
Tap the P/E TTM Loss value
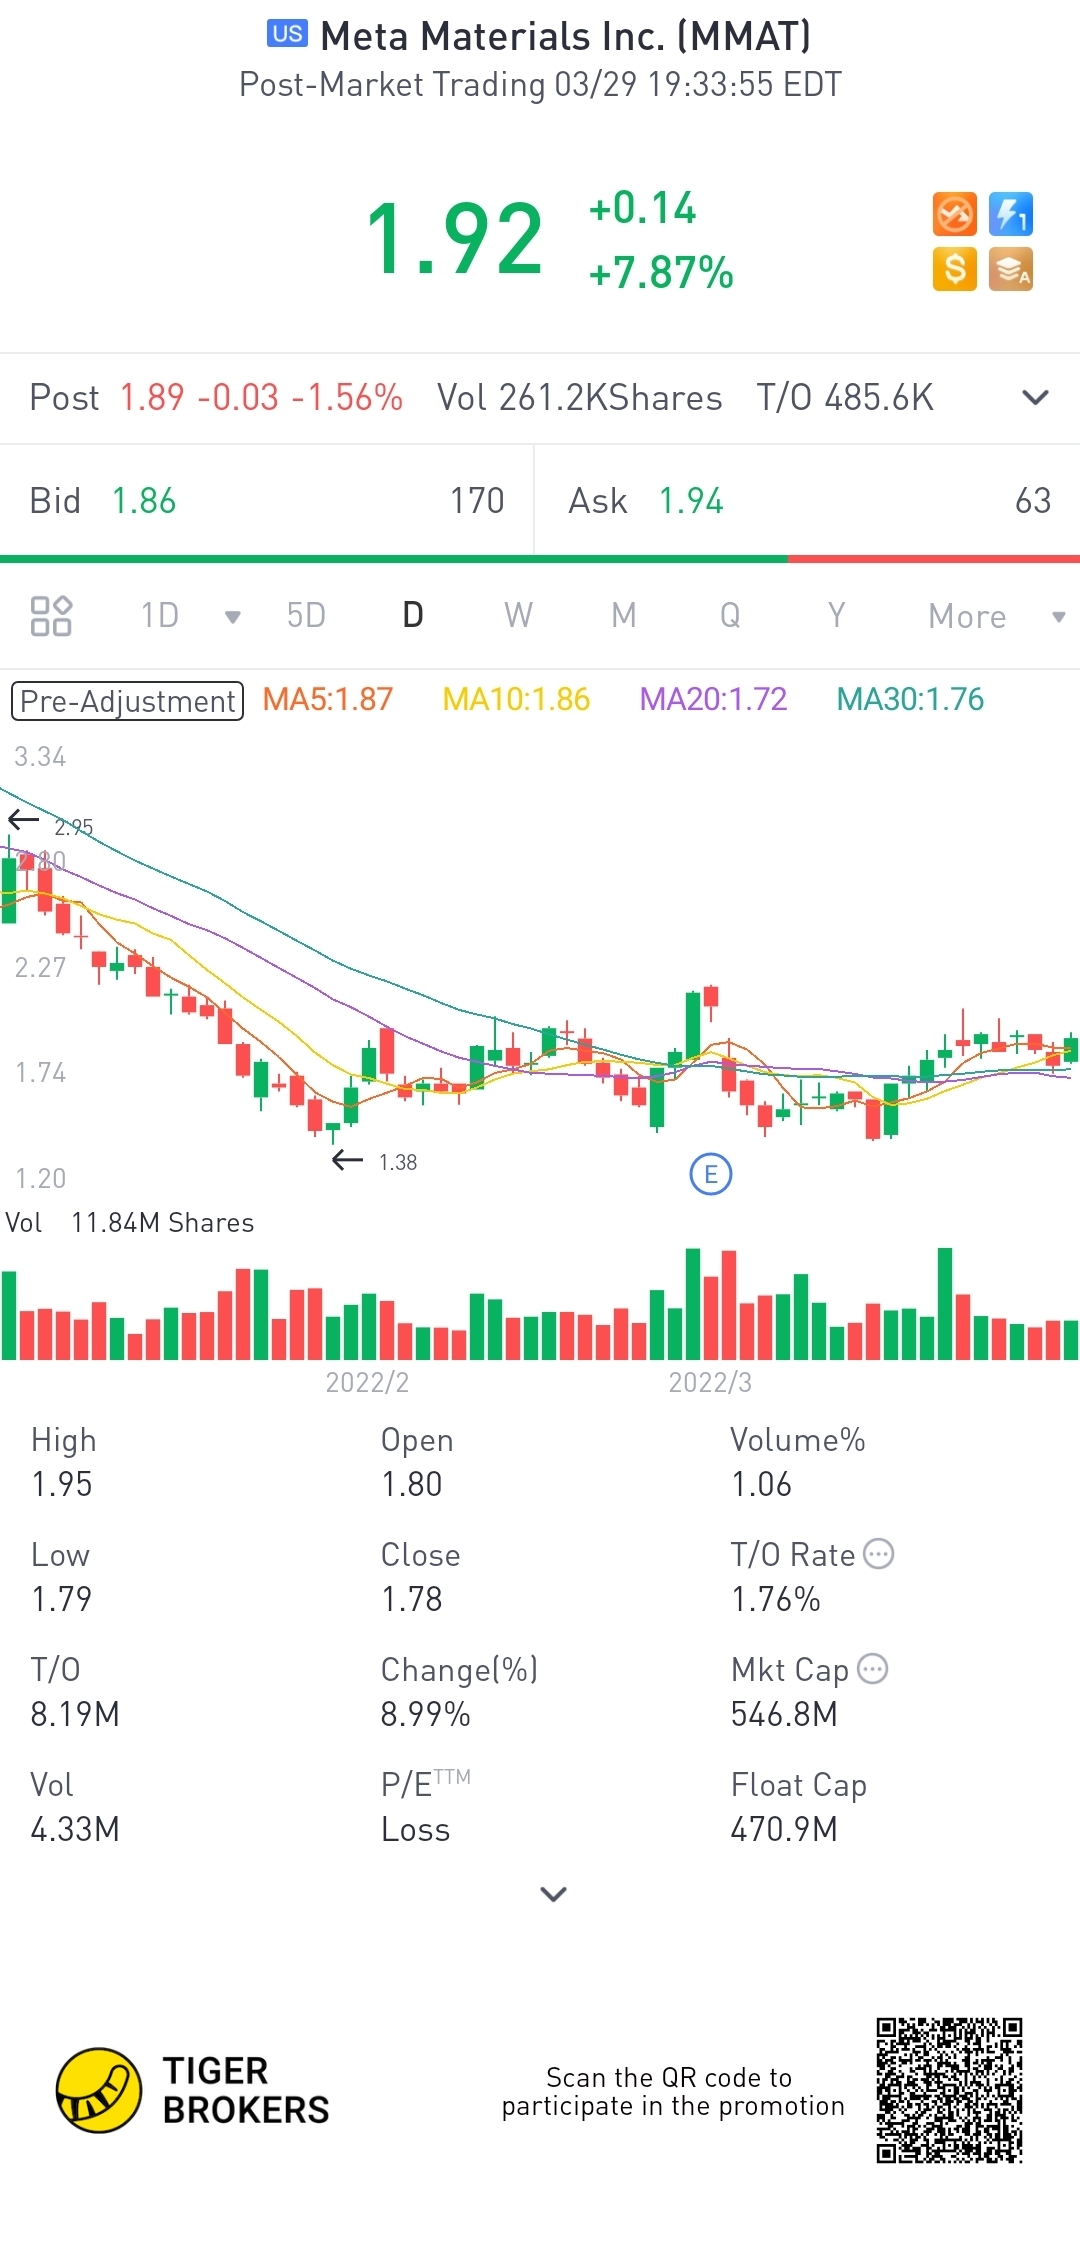click(415, 1830)
